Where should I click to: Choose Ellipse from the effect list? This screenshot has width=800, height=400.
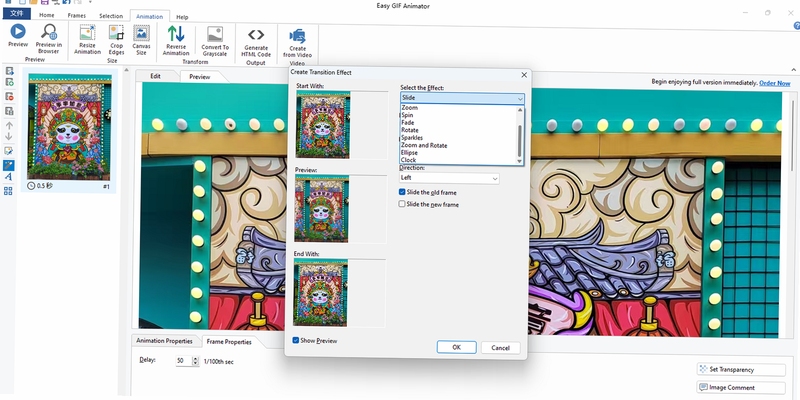pos(409,153)
